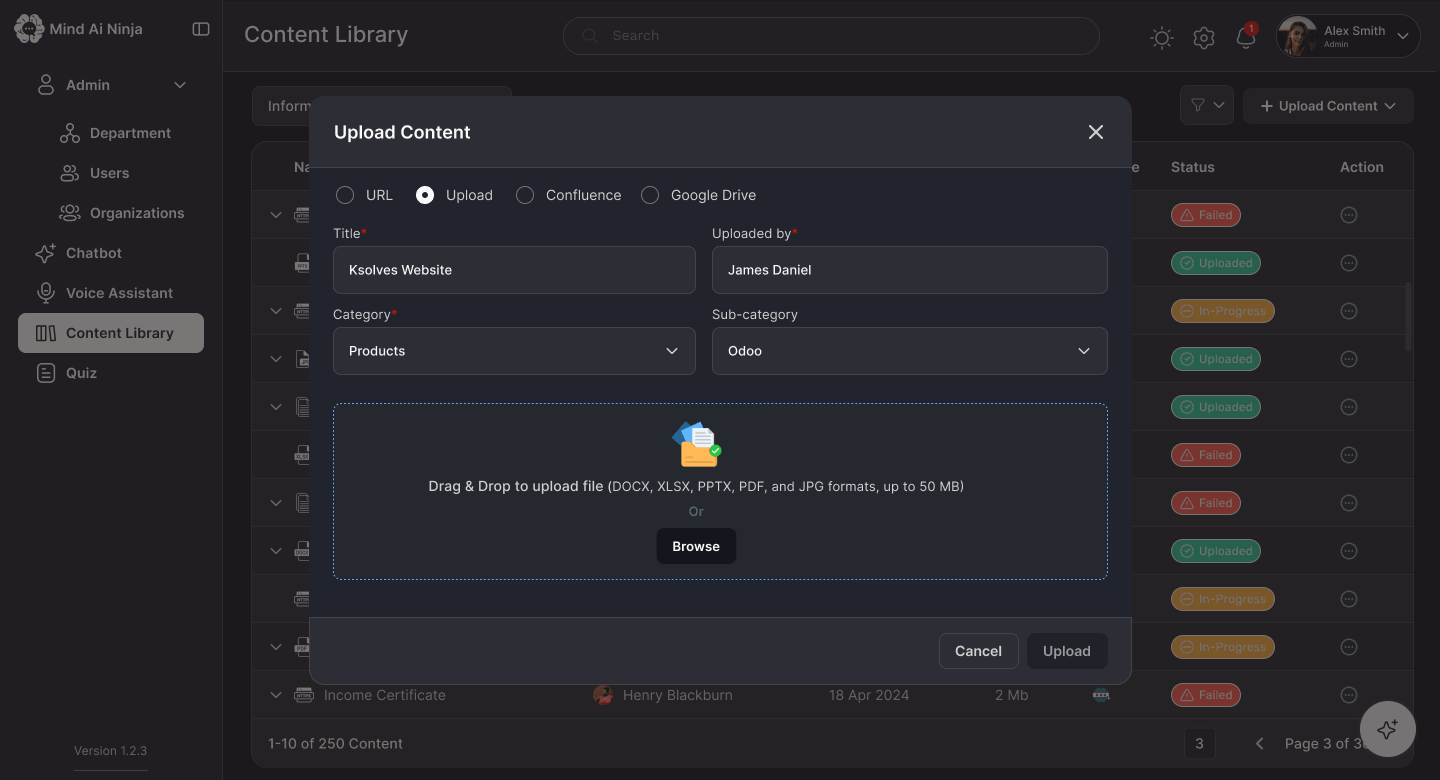Close the Upload Content dialog
Image resolution: width=1440 pixels, height=780 pixels.
pyautogui.click(x=1096, y=132)
